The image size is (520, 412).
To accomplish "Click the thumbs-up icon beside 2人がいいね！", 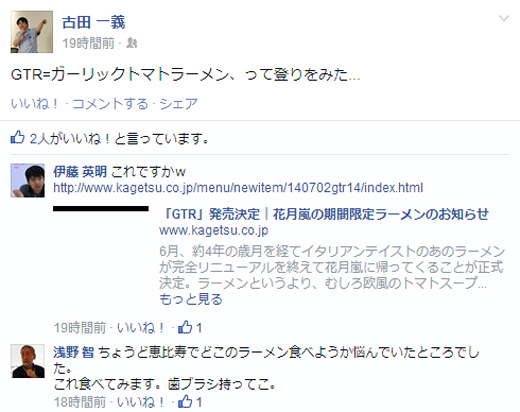I will click(18, 137).
